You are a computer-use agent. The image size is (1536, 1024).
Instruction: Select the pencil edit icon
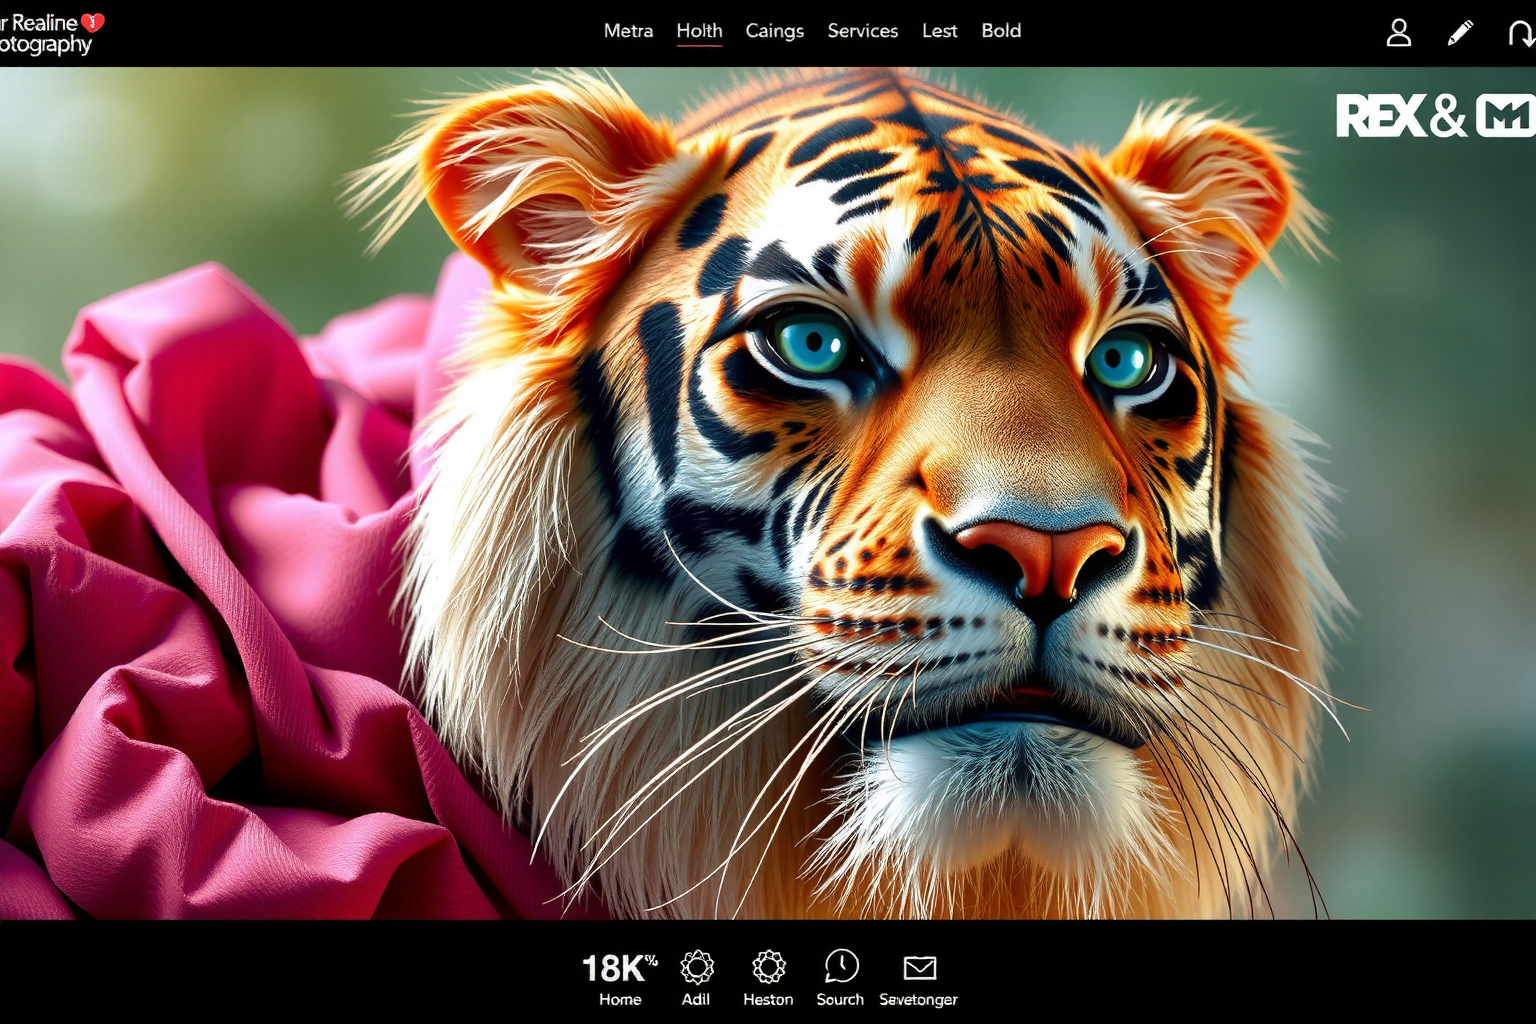click(1459, 33)
